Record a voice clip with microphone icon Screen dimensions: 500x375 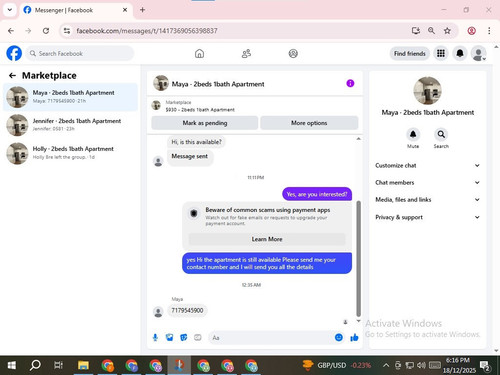coord(155,338)
